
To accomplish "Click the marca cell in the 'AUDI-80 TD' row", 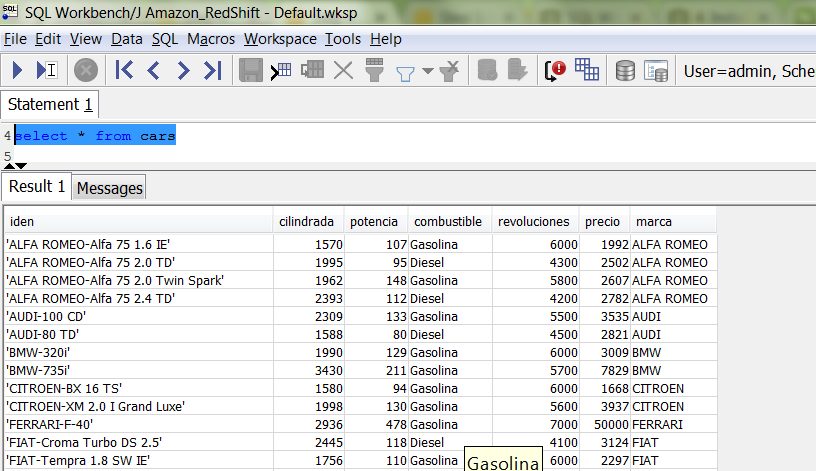I will (673, 335).
